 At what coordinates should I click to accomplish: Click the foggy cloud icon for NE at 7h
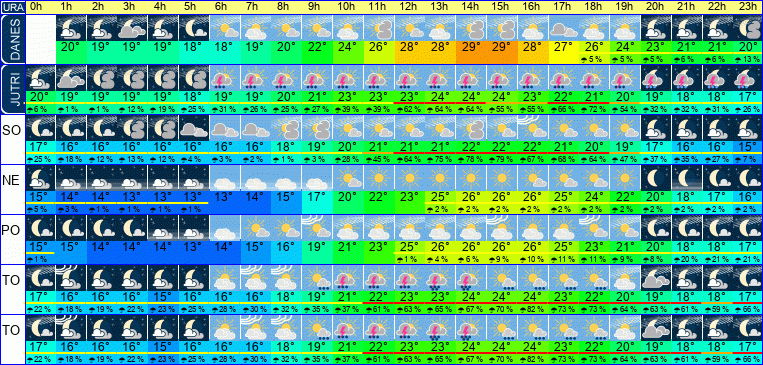coord(255,178)
